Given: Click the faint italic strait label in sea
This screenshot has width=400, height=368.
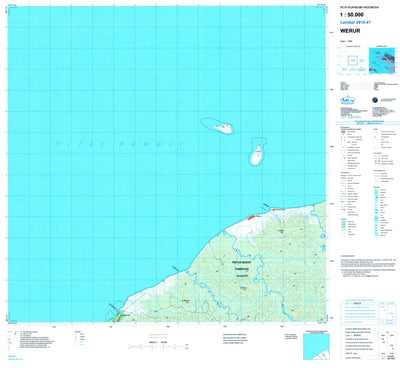Looking at the screenshot, I should point(119,144).
